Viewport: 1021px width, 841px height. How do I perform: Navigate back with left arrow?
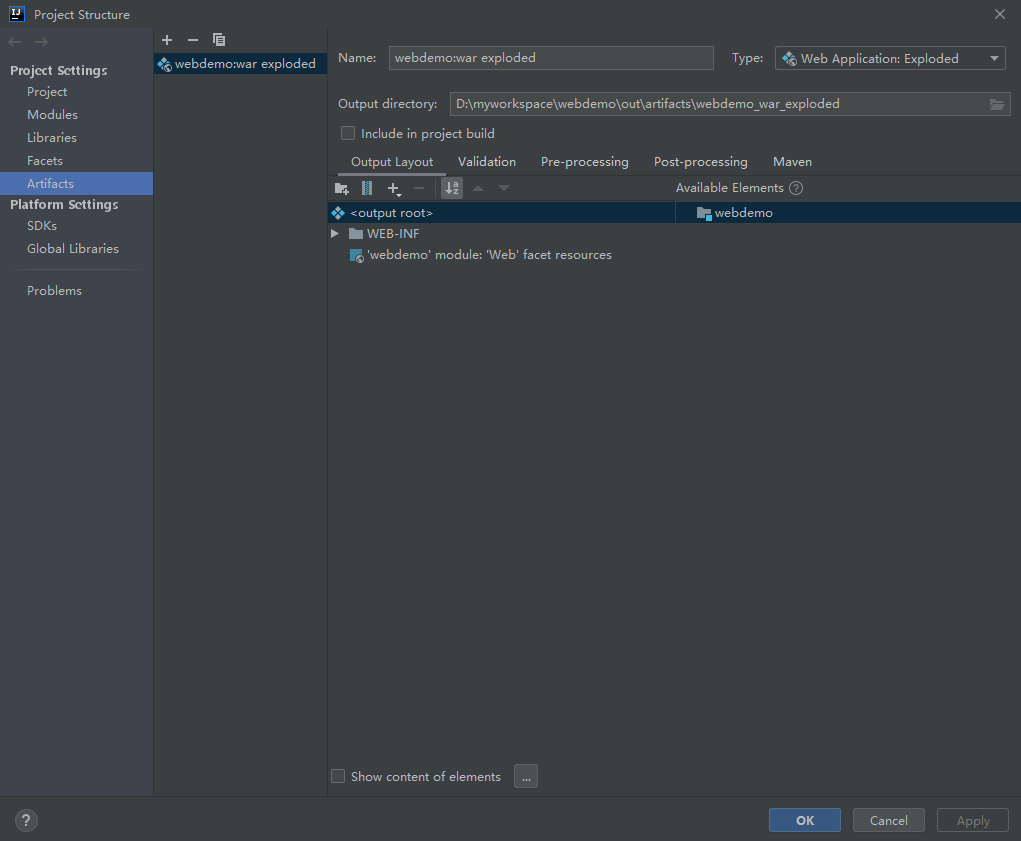point(15,42)
